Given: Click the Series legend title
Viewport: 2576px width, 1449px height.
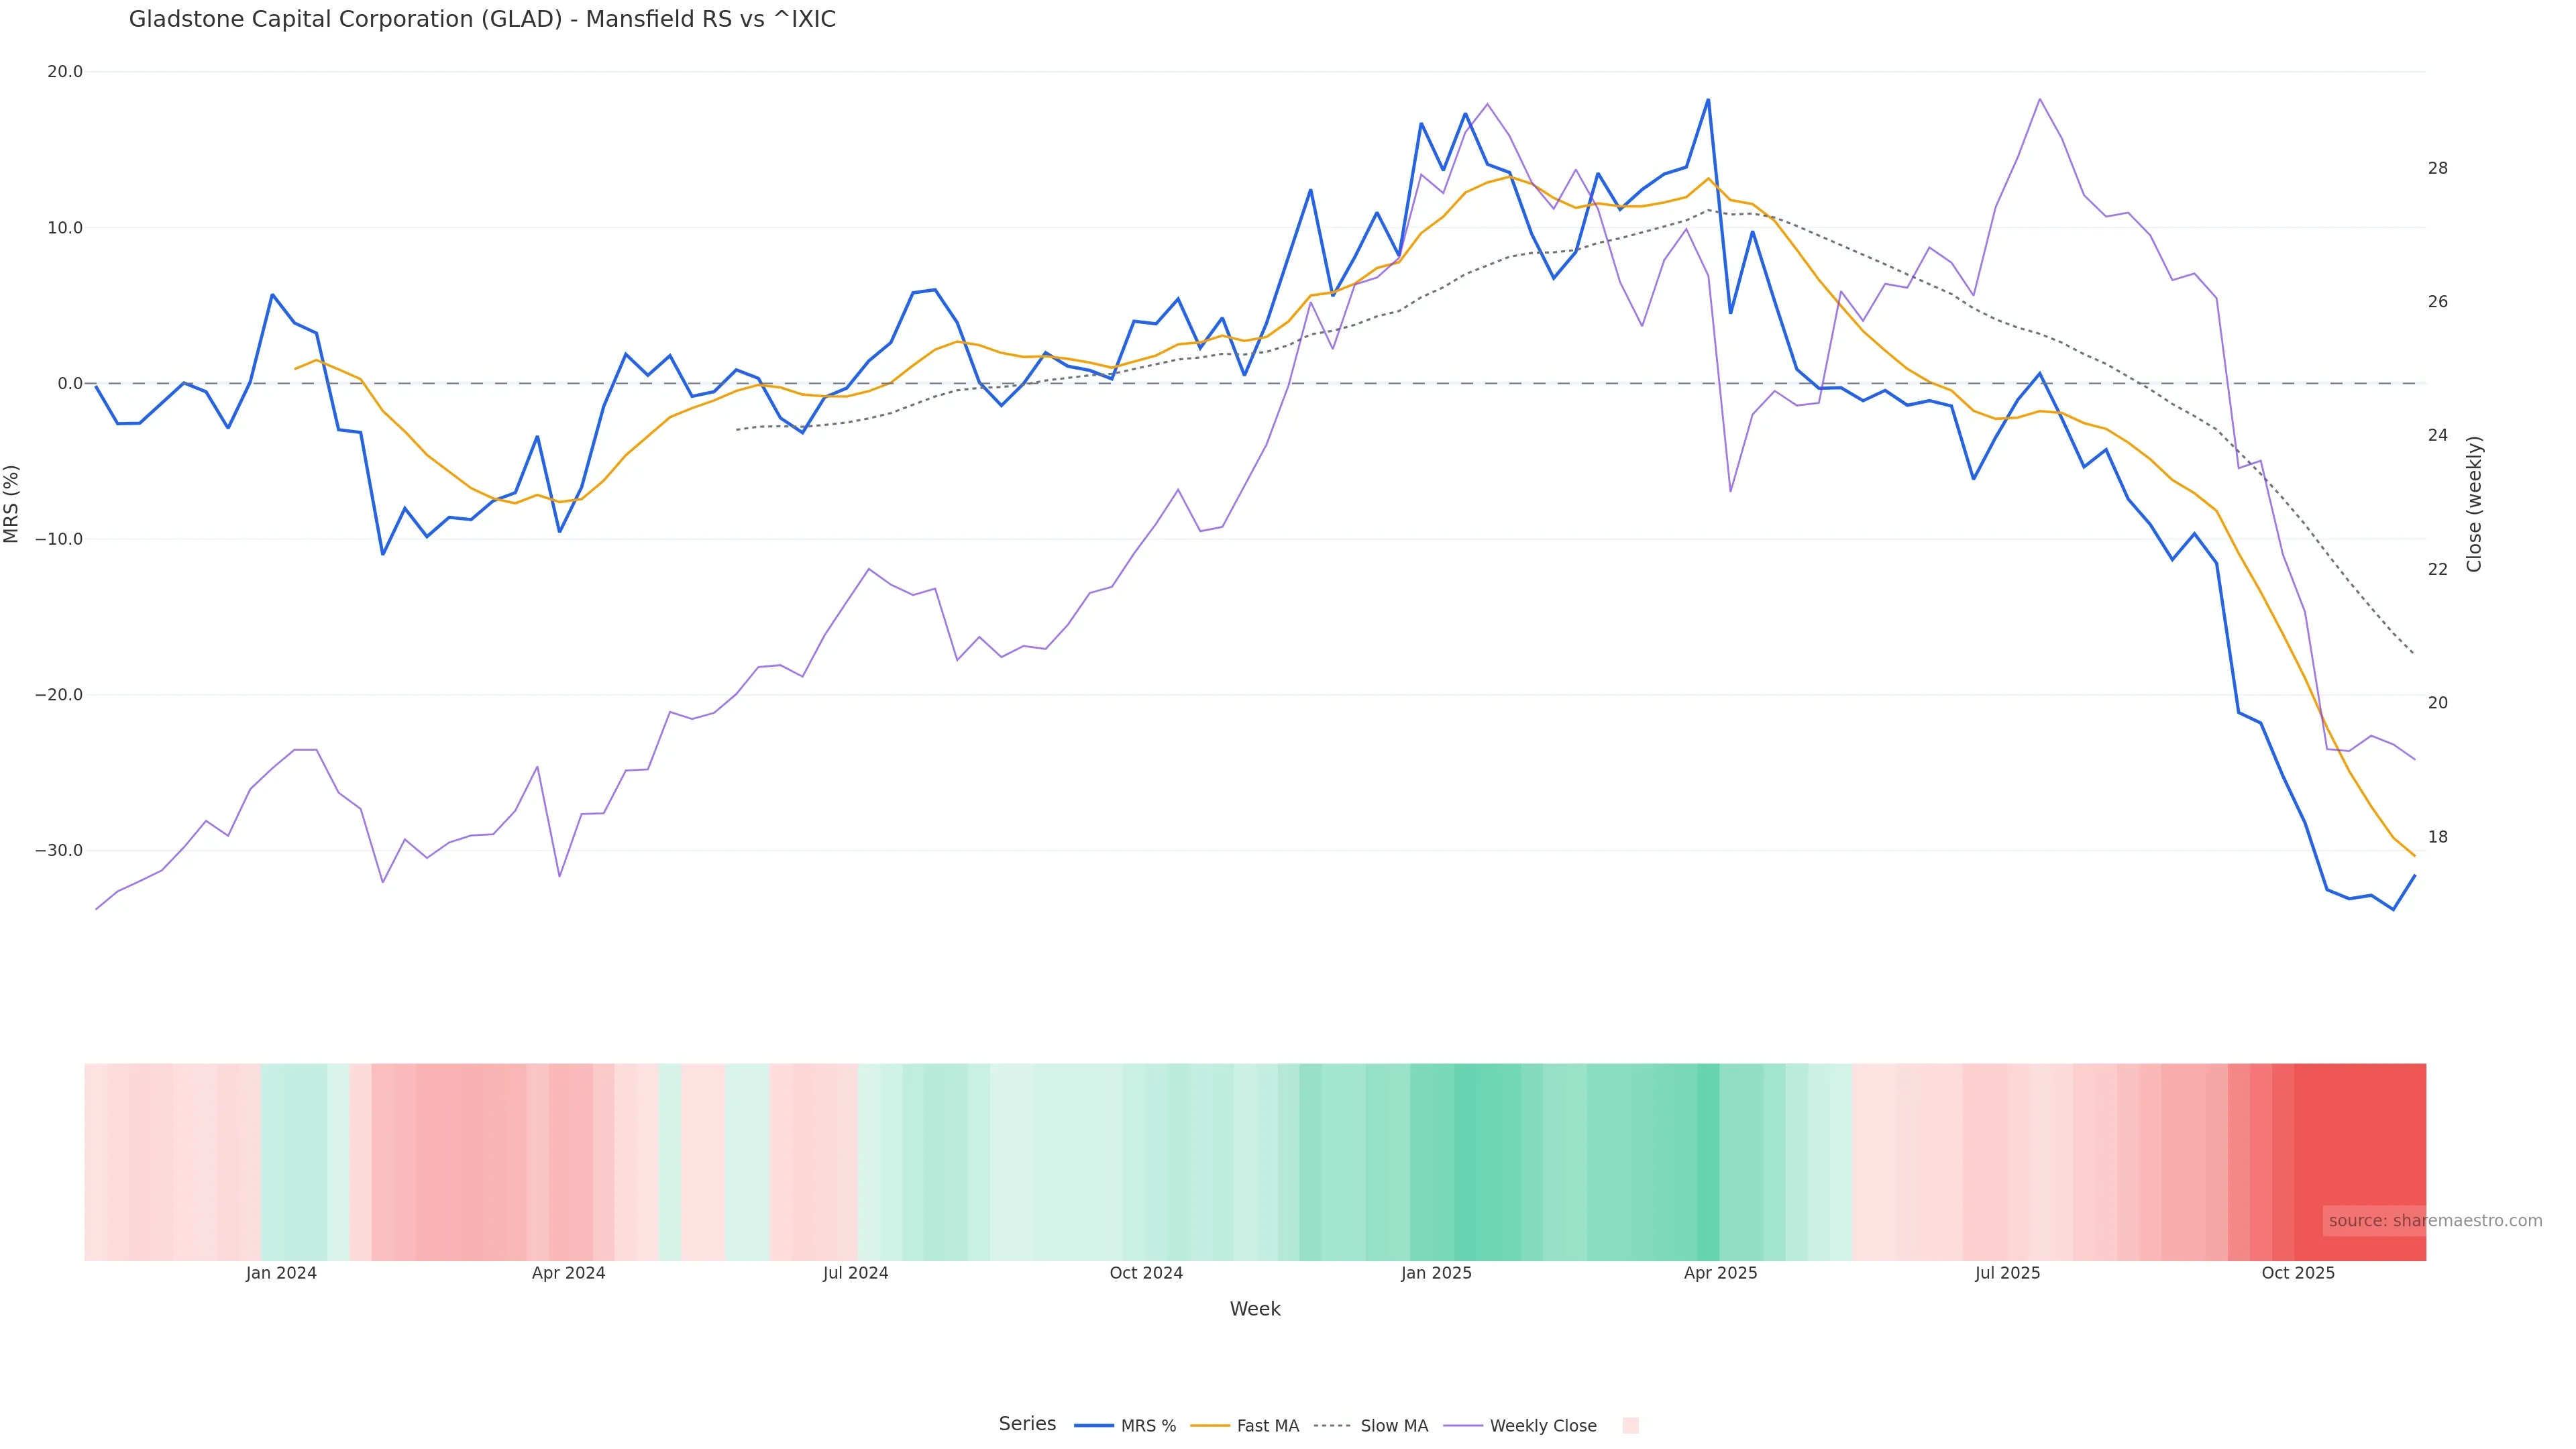Looking at the screenshot, I should [1027, 1423].
